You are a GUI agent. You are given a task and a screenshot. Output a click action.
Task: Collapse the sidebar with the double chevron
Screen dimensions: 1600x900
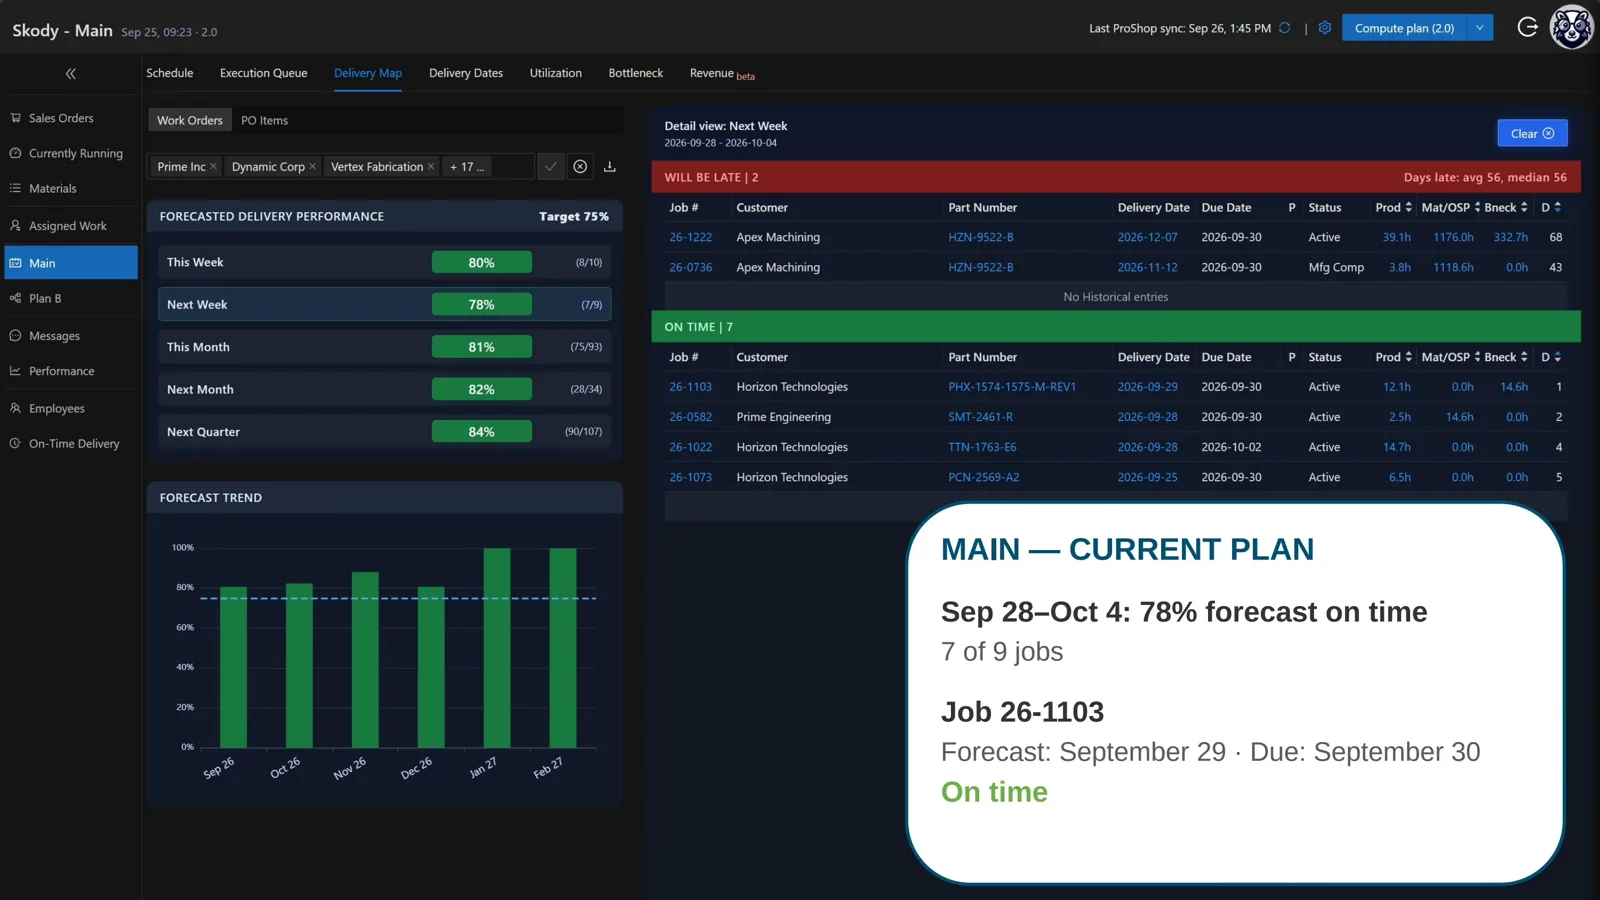coord(71,74)
